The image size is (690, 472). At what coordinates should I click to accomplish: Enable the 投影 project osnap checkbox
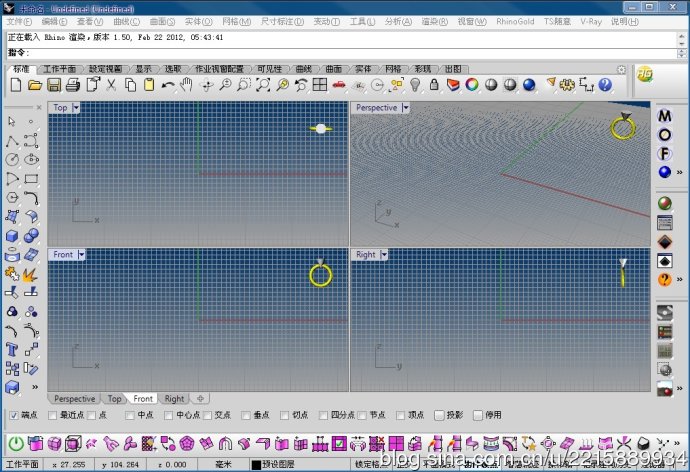[439, 415]
